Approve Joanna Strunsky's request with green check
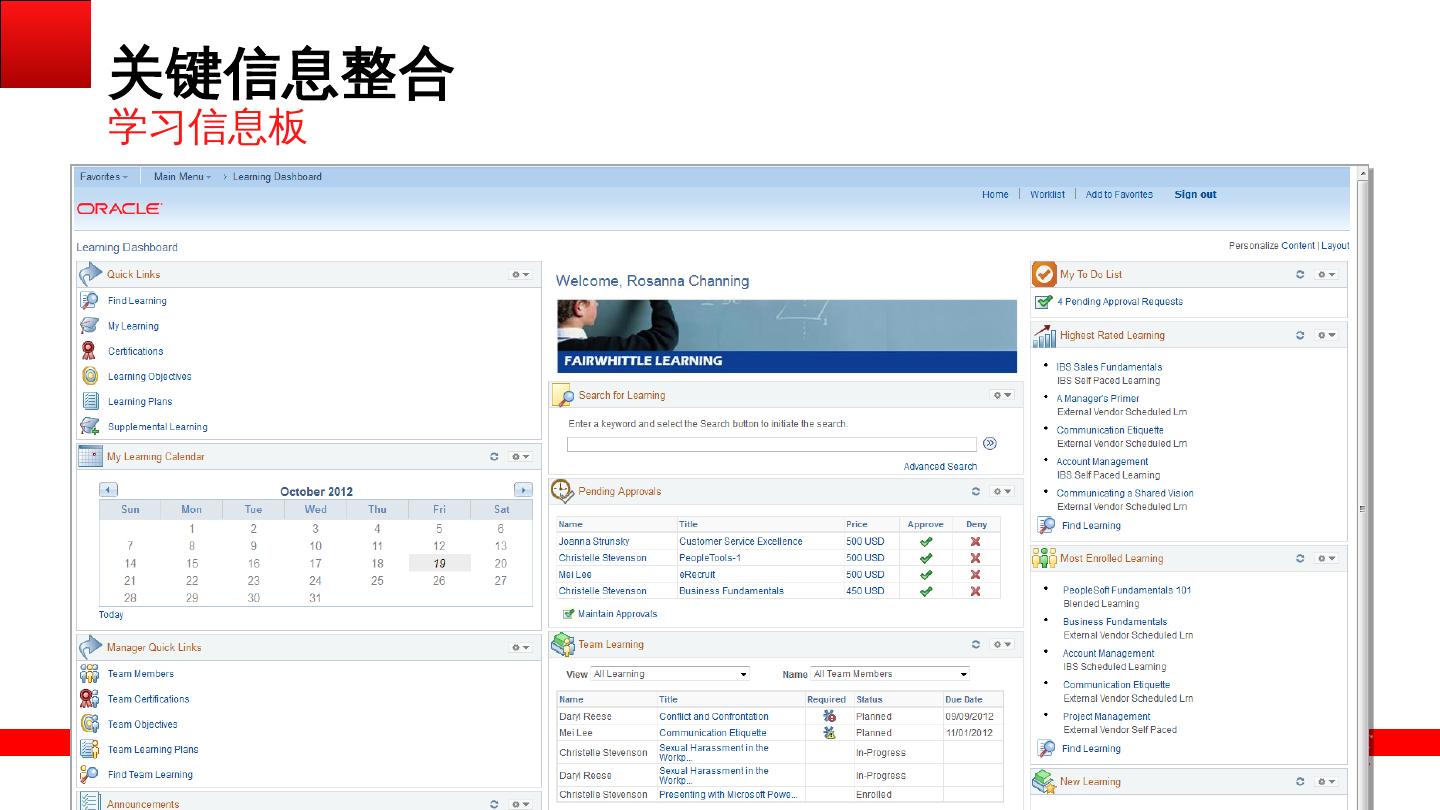This screenshot has height=810, width=1440. [x=926, y=541]
